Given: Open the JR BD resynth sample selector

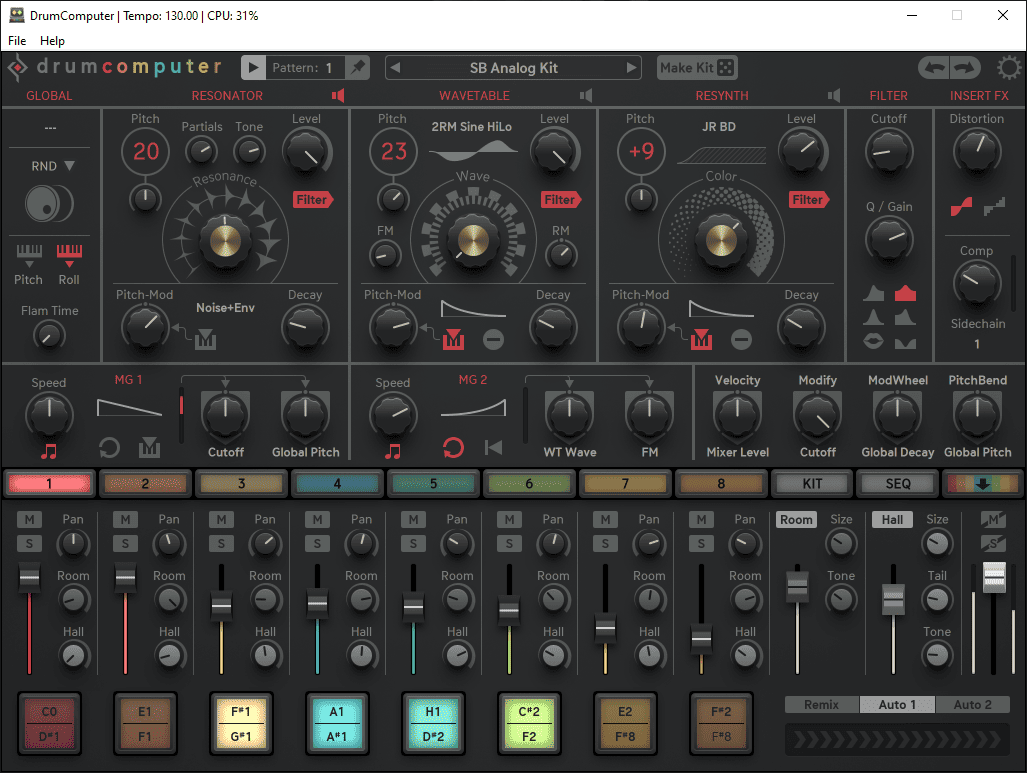Looking at the screenshot, I should (x=719, y=127).
